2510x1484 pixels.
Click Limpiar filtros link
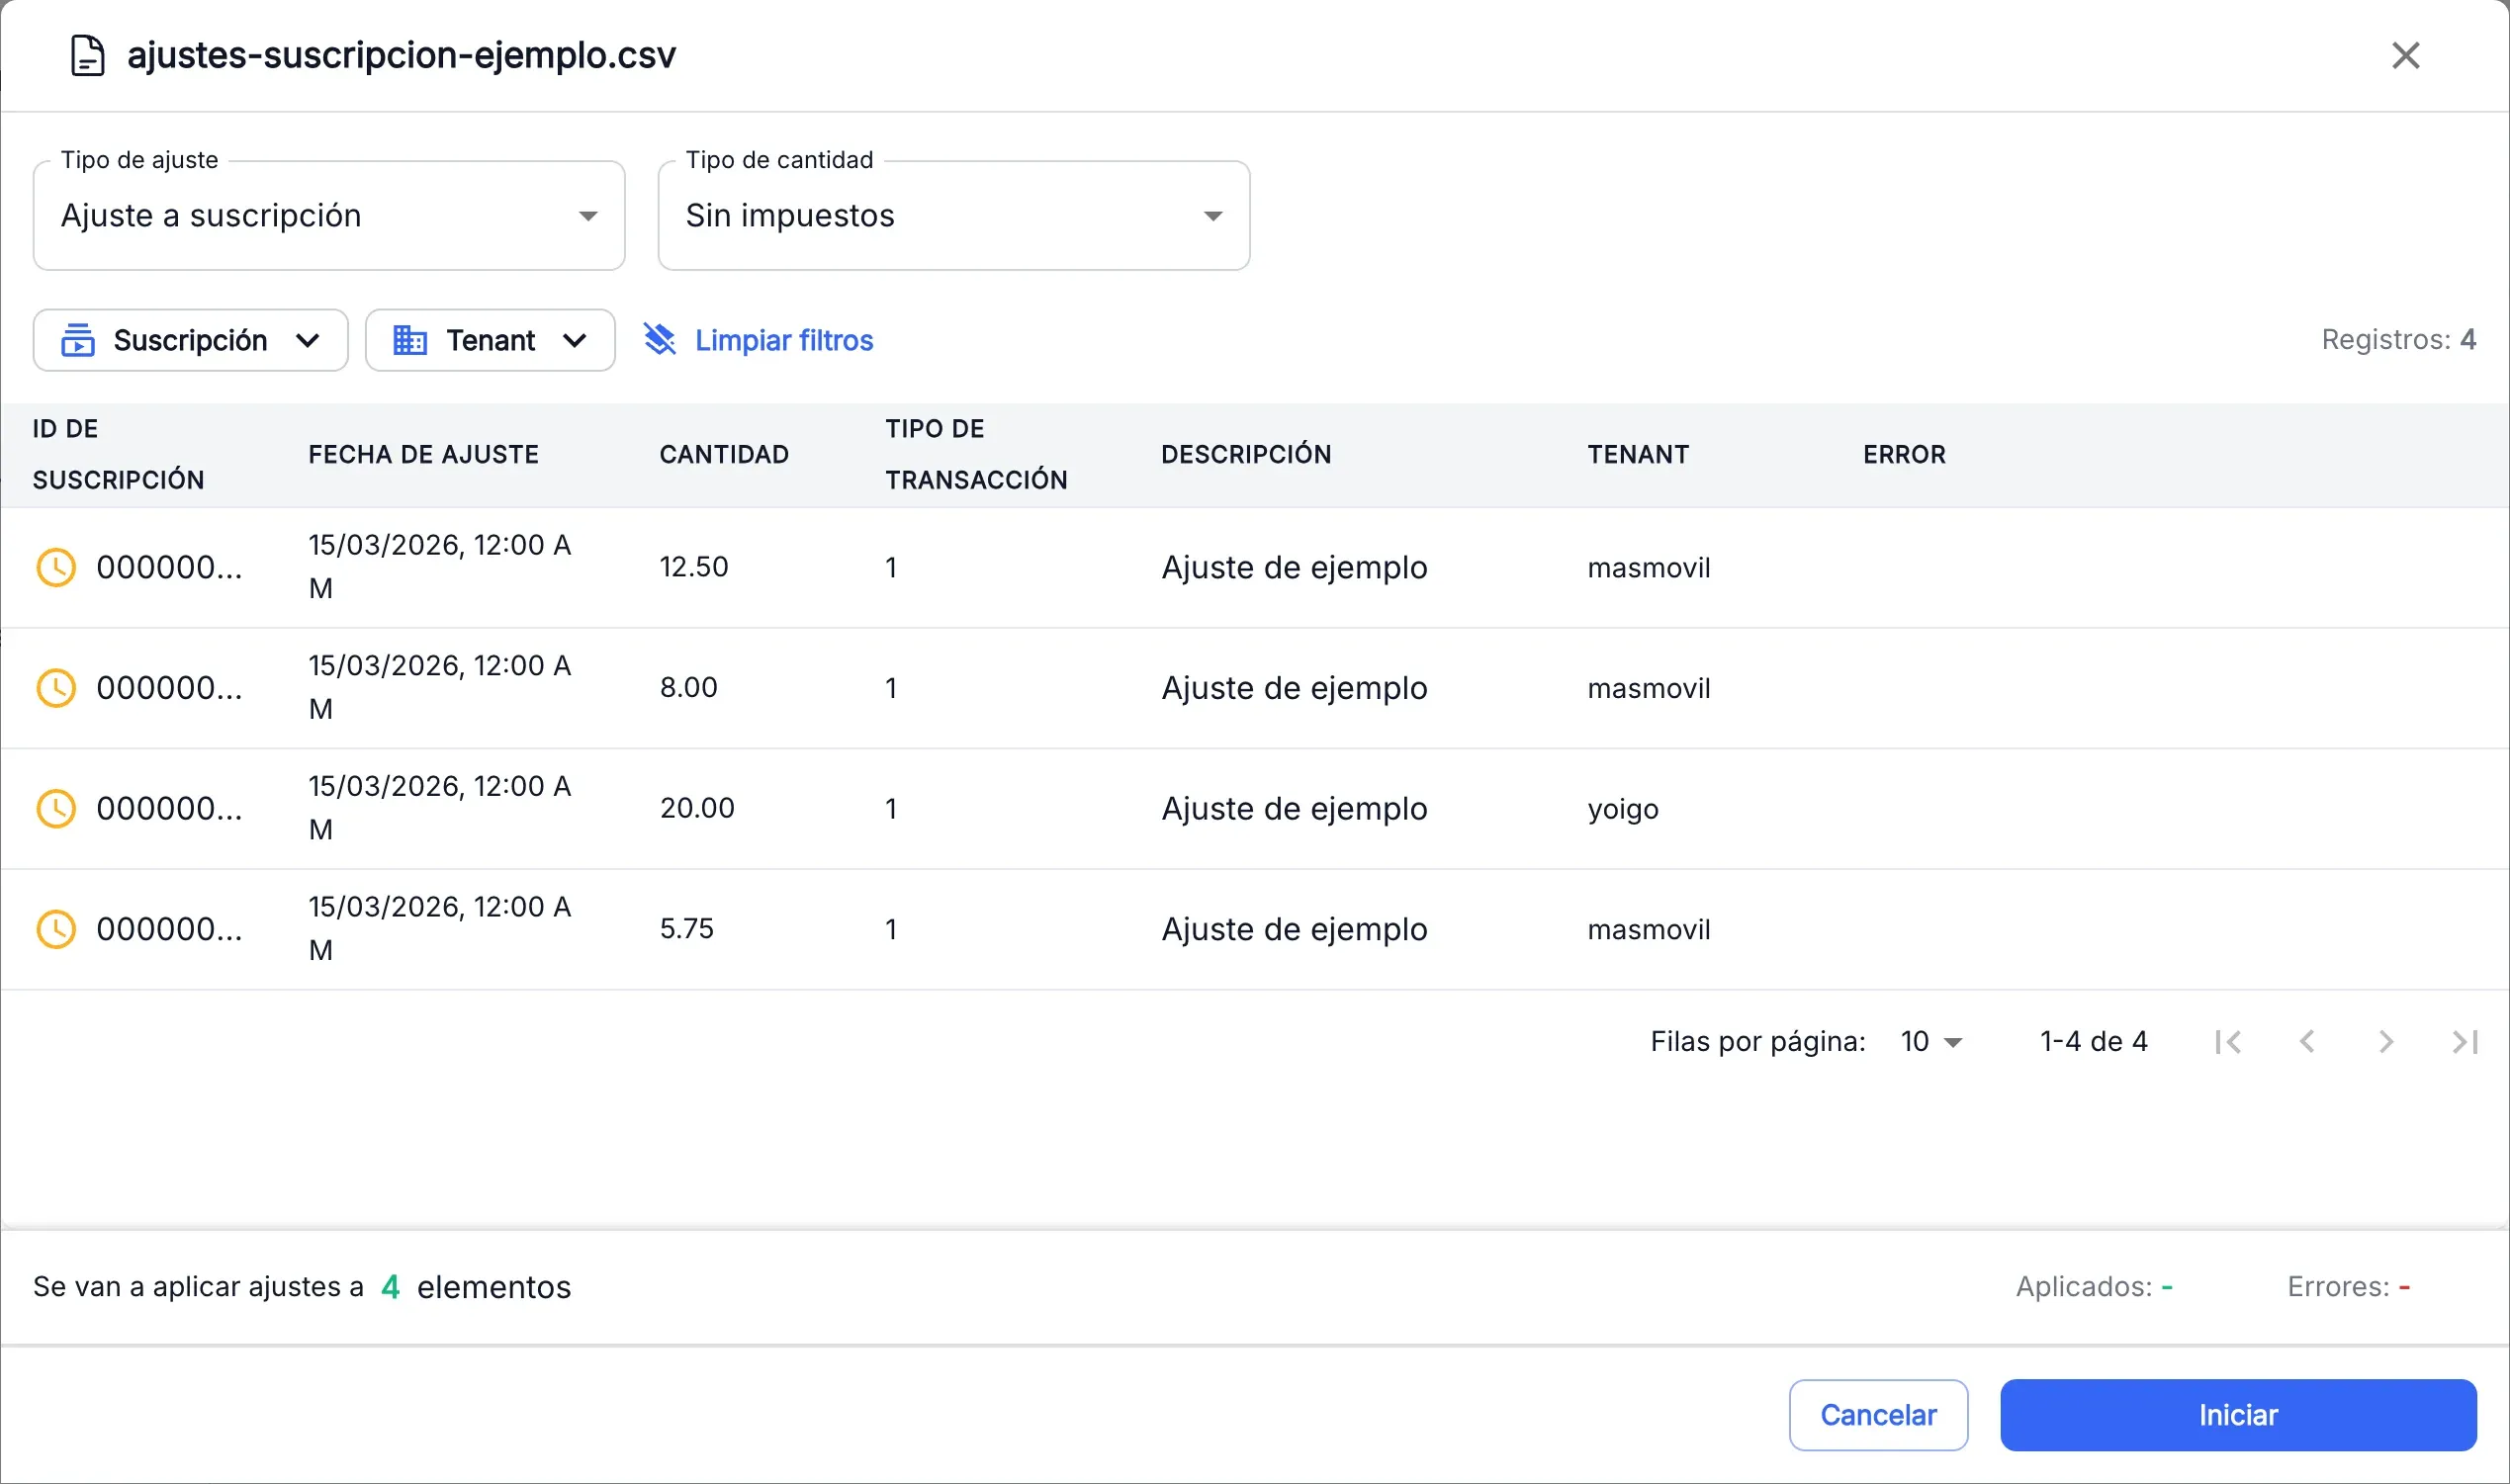(784, 340)
